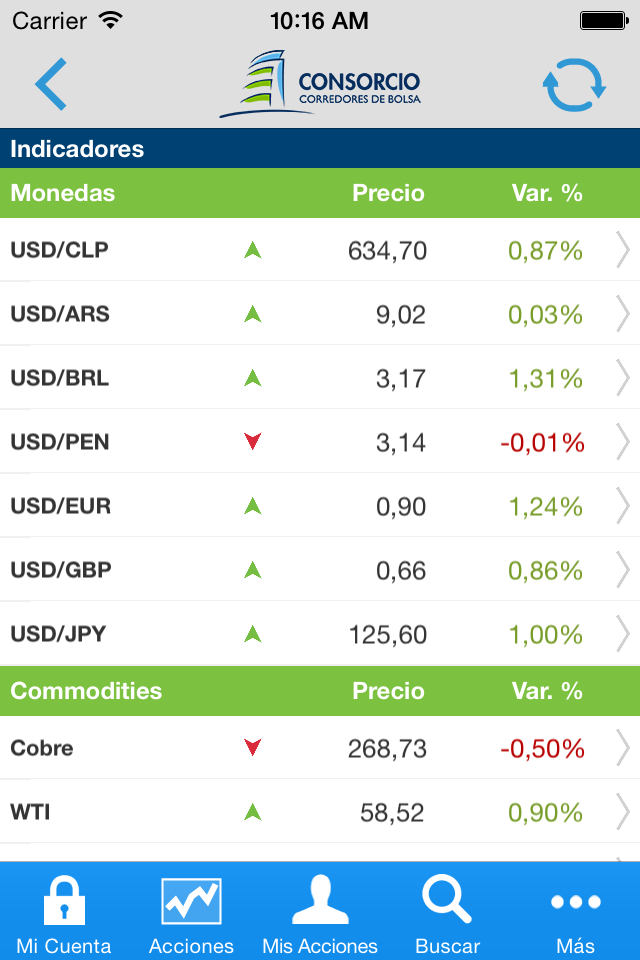The width and height of the screenshot is (640, 960).
Task: Tap red down arrow for USD/PEN
Action: coord(253,442)
